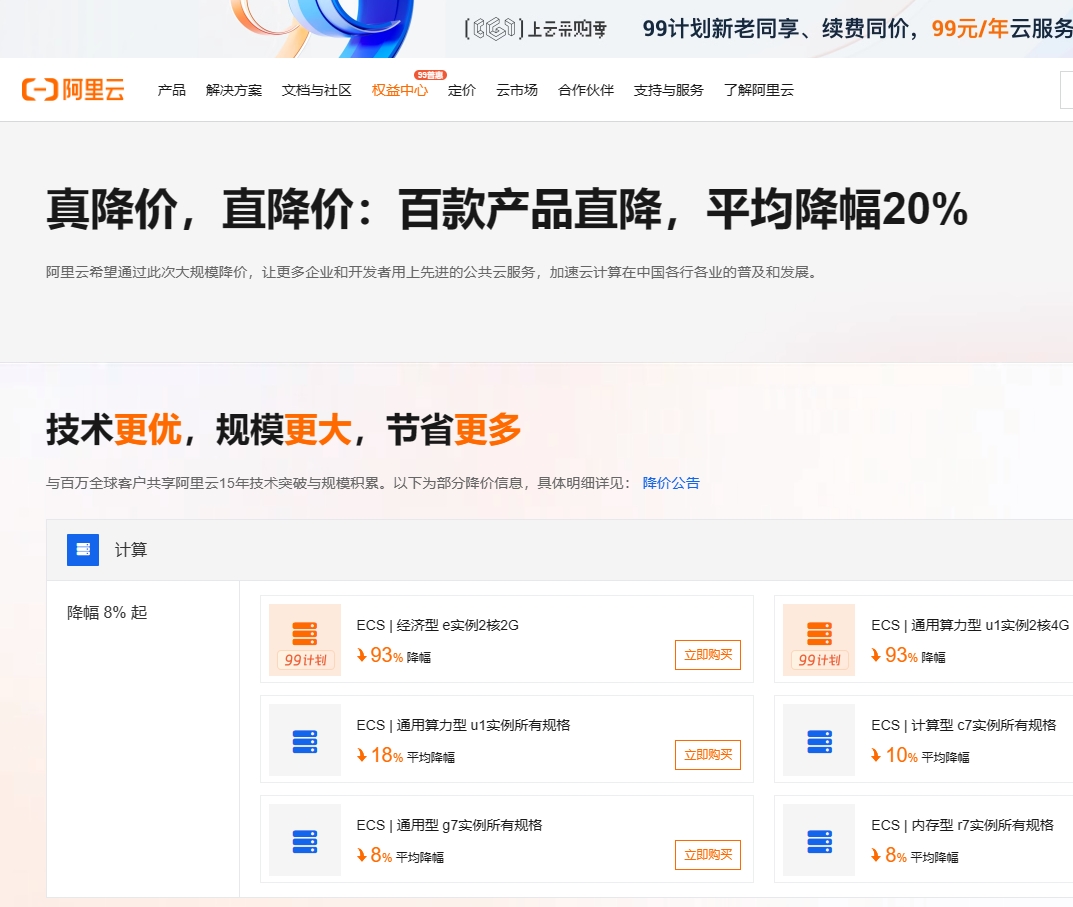This screenshot has height=907, width=1073.
Task: Open the 降价公告 link
Action: coord(671,483)
